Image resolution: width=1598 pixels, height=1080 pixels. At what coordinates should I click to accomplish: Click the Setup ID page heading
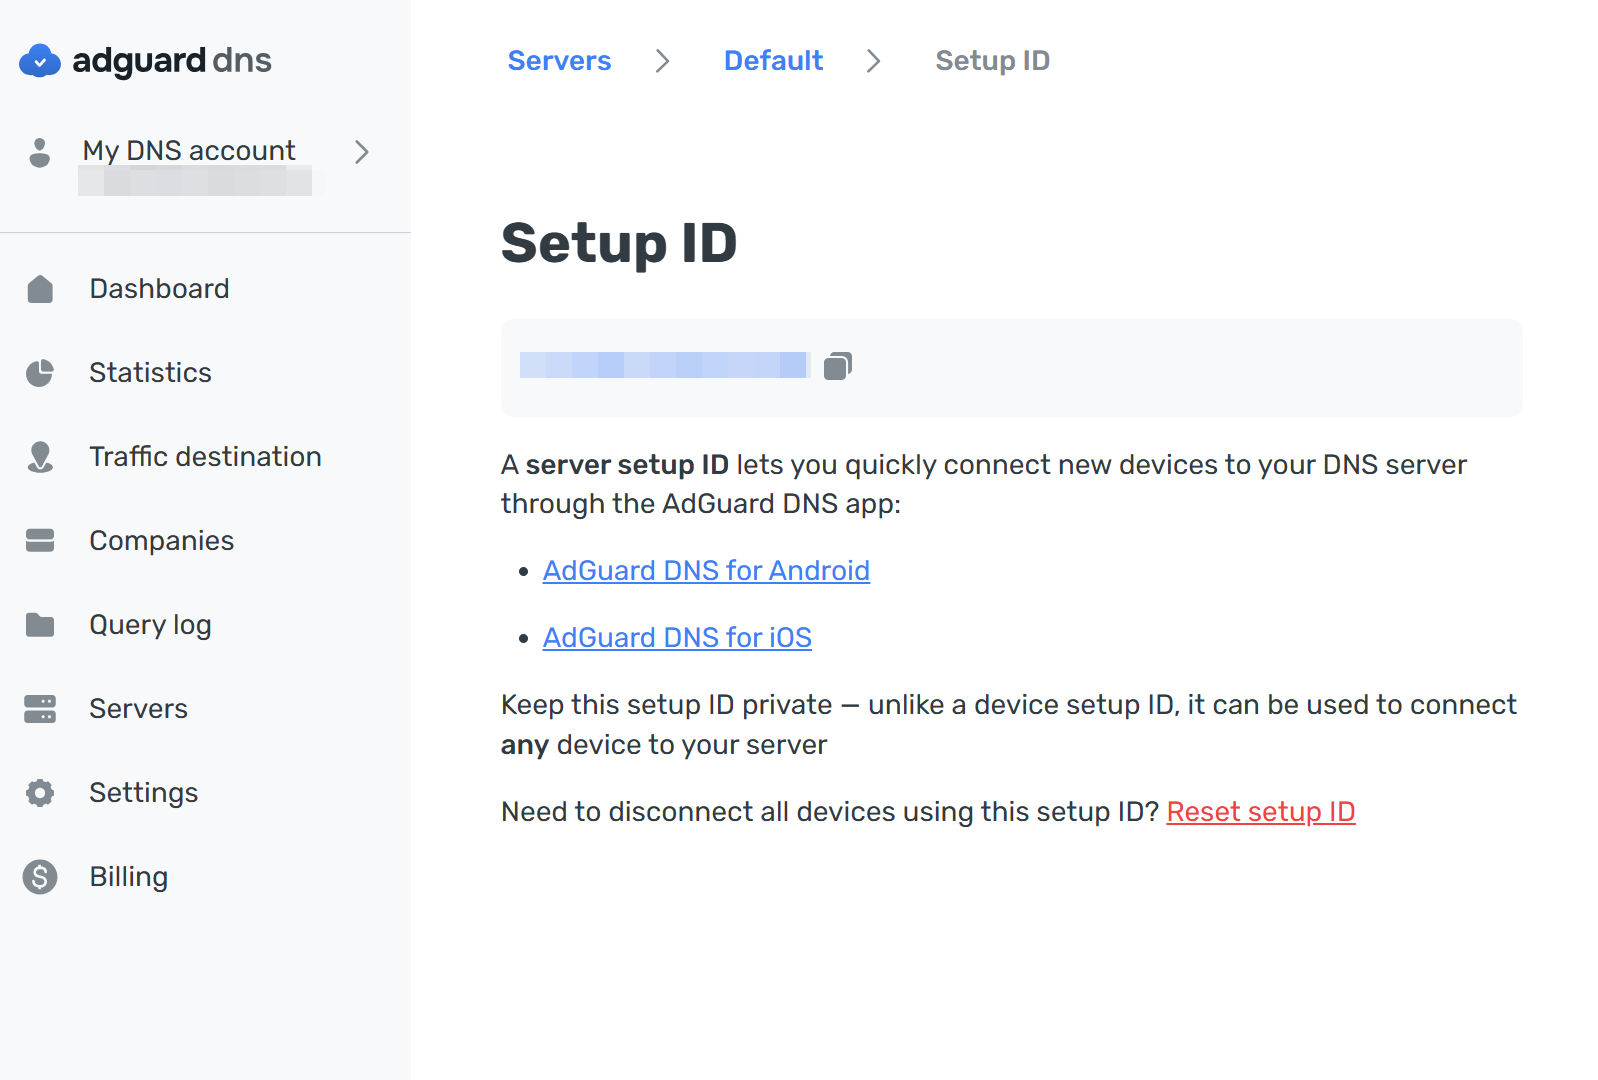[619, 243]
